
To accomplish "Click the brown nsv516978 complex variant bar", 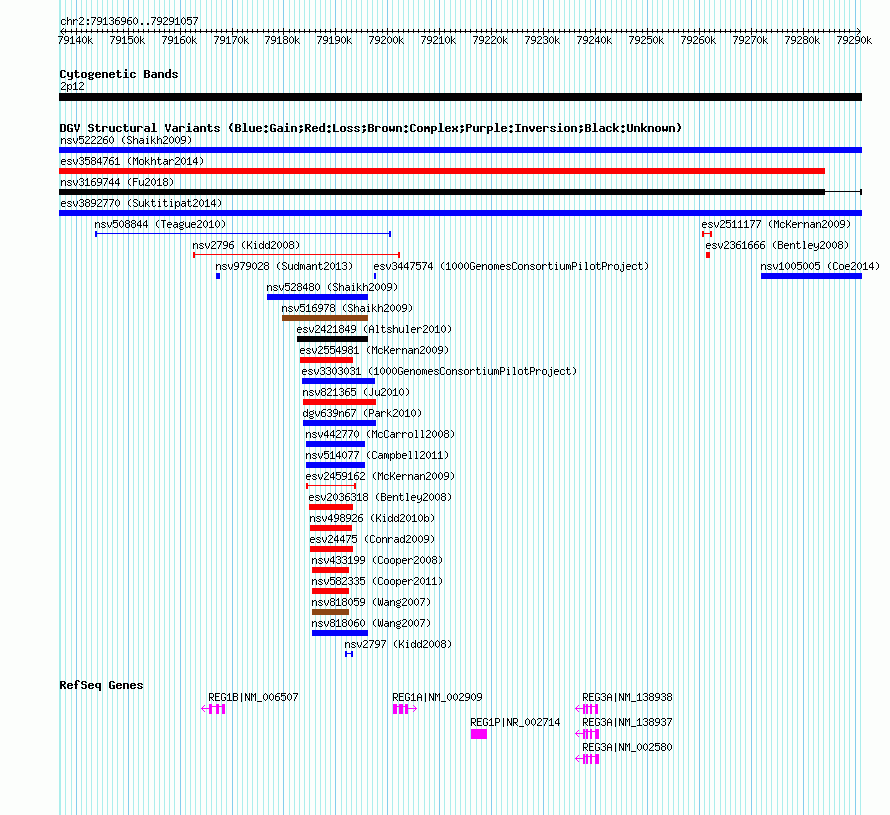I will (325, 318).
